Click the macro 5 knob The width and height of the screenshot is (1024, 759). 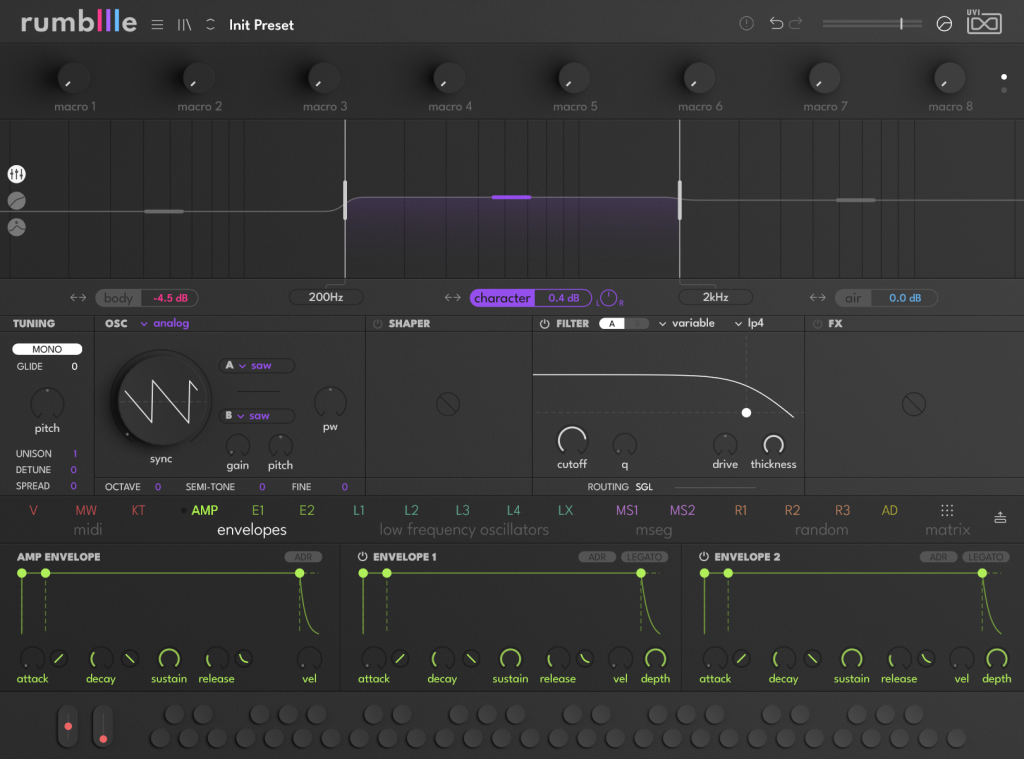click(x=573, y=78)
